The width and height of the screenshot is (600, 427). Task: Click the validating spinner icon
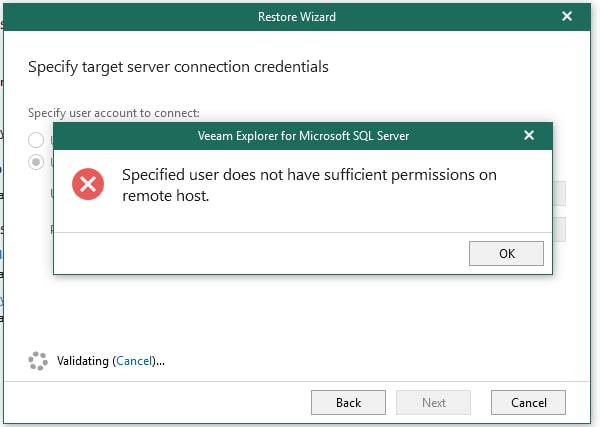(38, 361)
